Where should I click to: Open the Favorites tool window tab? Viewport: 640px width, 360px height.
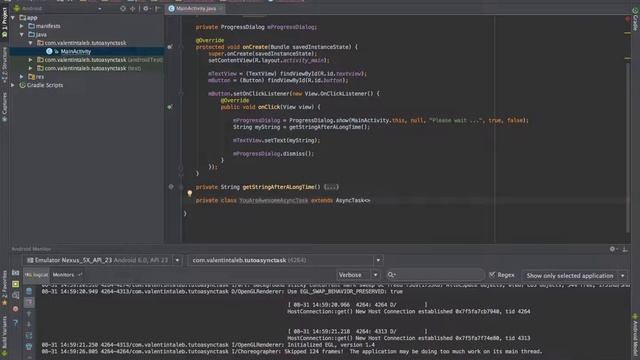pyautogui.click(x=4, y=288)
